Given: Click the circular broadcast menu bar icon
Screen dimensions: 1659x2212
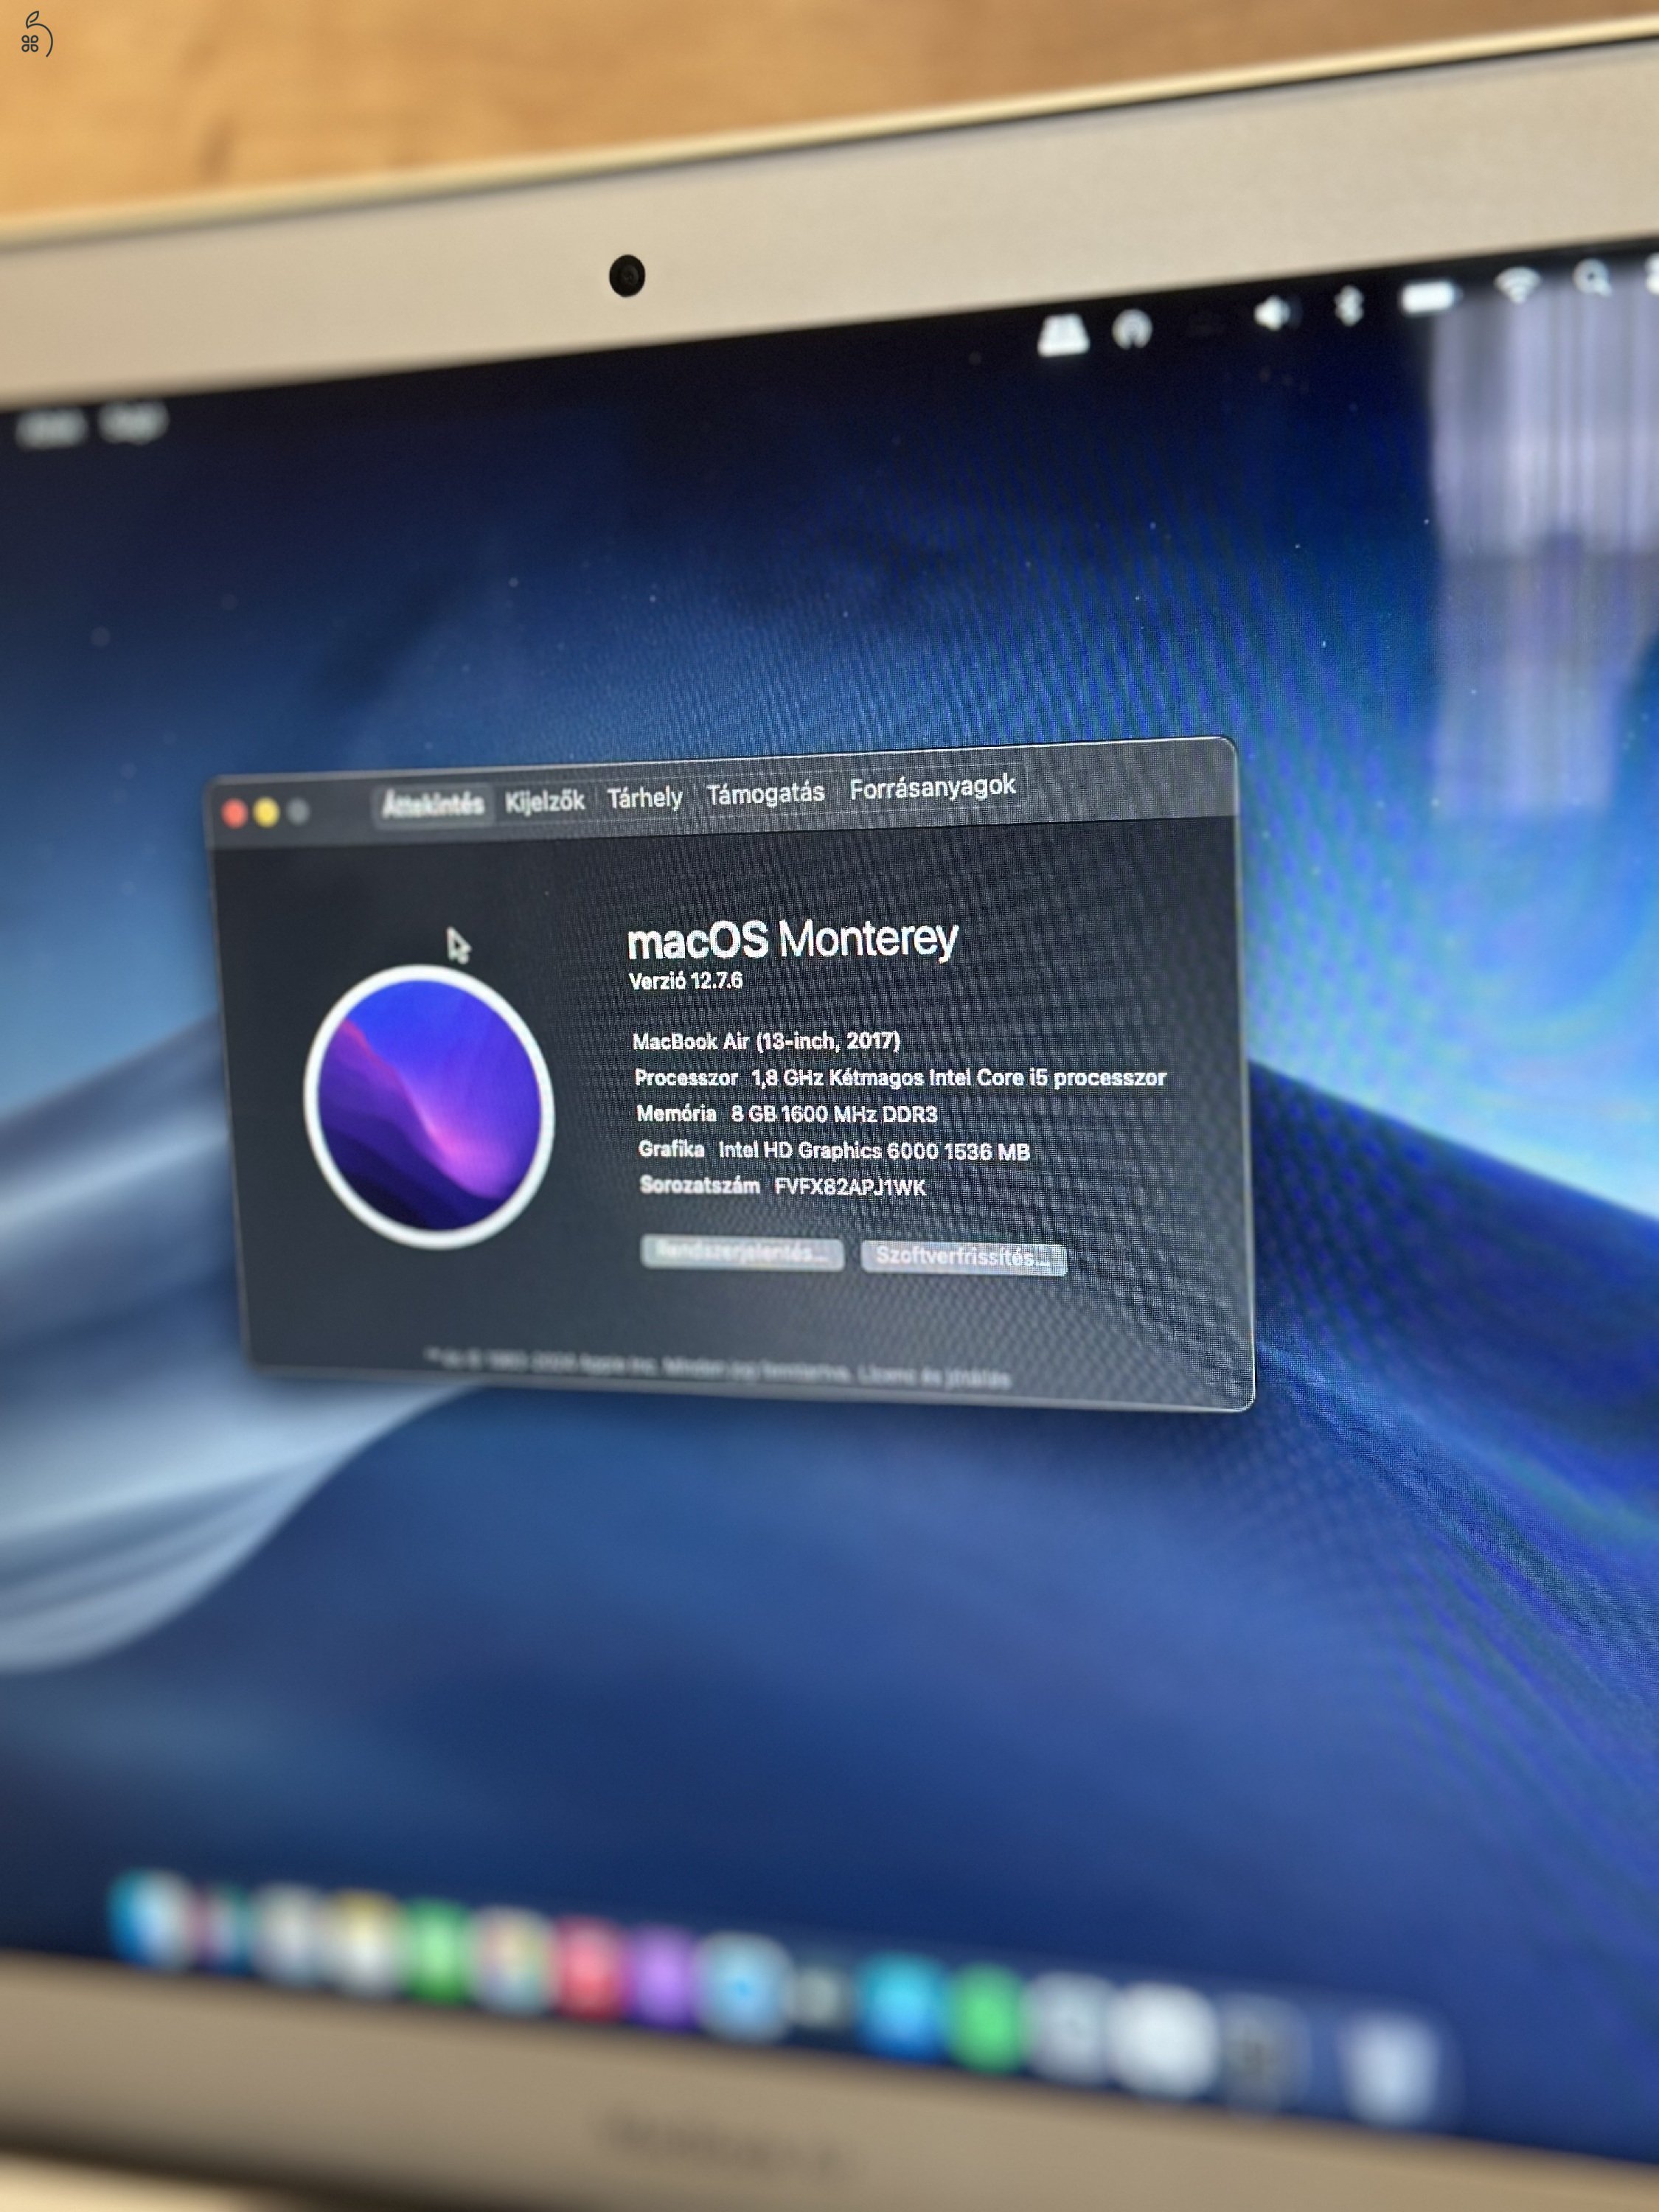Looking at the screenshot, I should [1132, 328].
